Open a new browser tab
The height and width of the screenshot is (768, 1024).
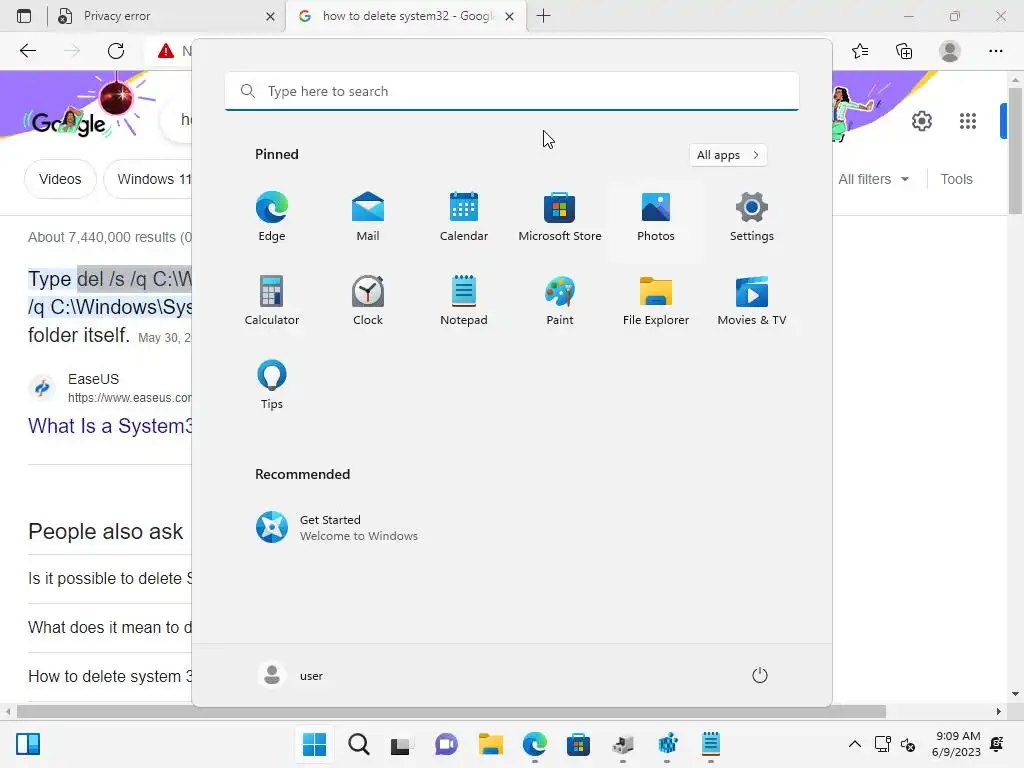[543, 16]
